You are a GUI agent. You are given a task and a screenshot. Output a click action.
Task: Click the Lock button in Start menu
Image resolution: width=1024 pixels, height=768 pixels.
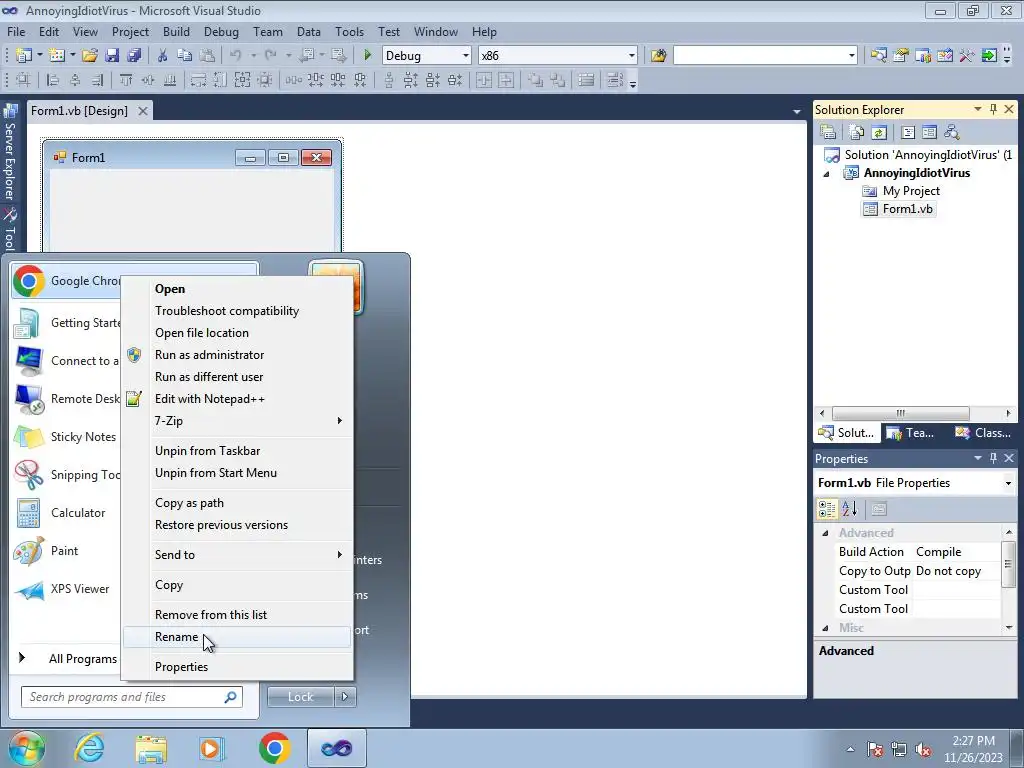tap(300, 697)
